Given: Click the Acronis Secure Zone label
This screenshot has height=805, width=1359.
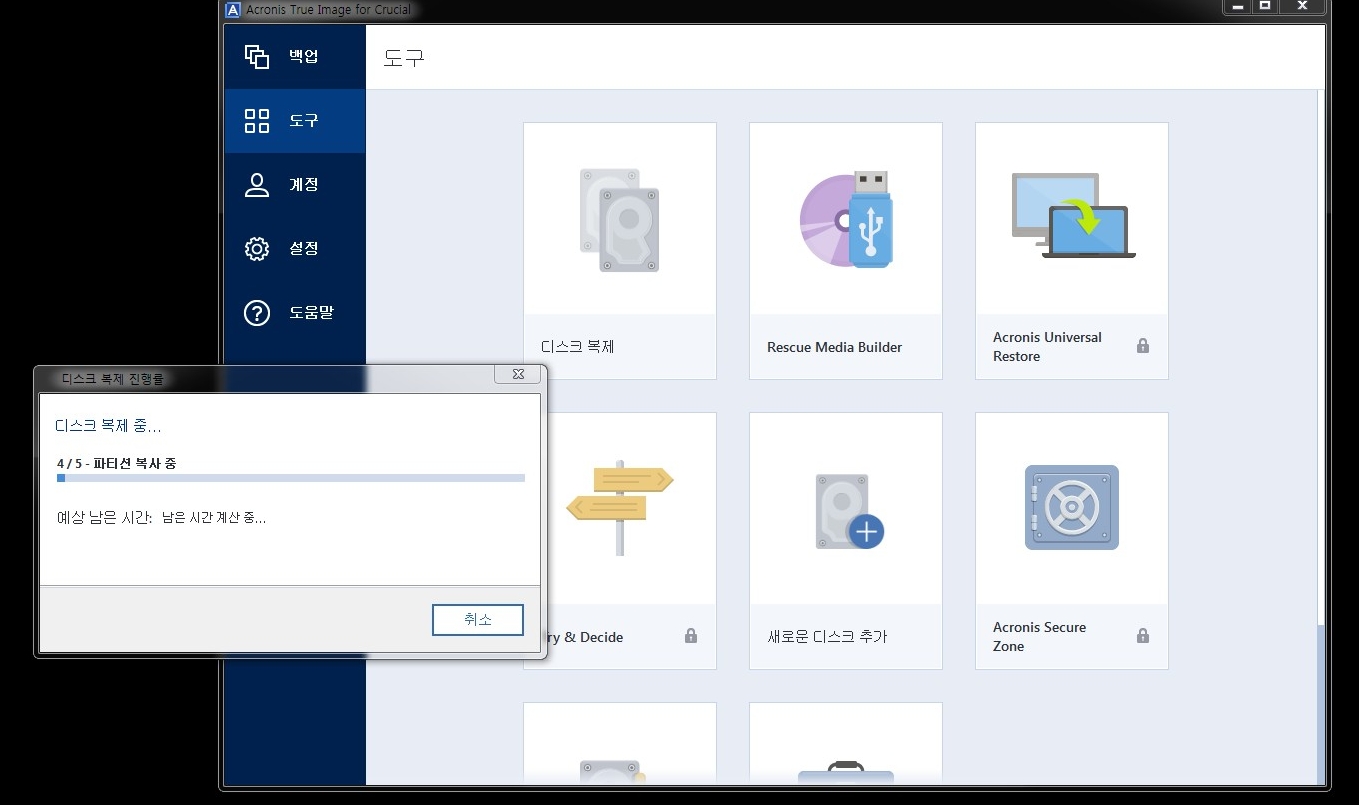Looking at the screenshot, I should point(1039,636).
